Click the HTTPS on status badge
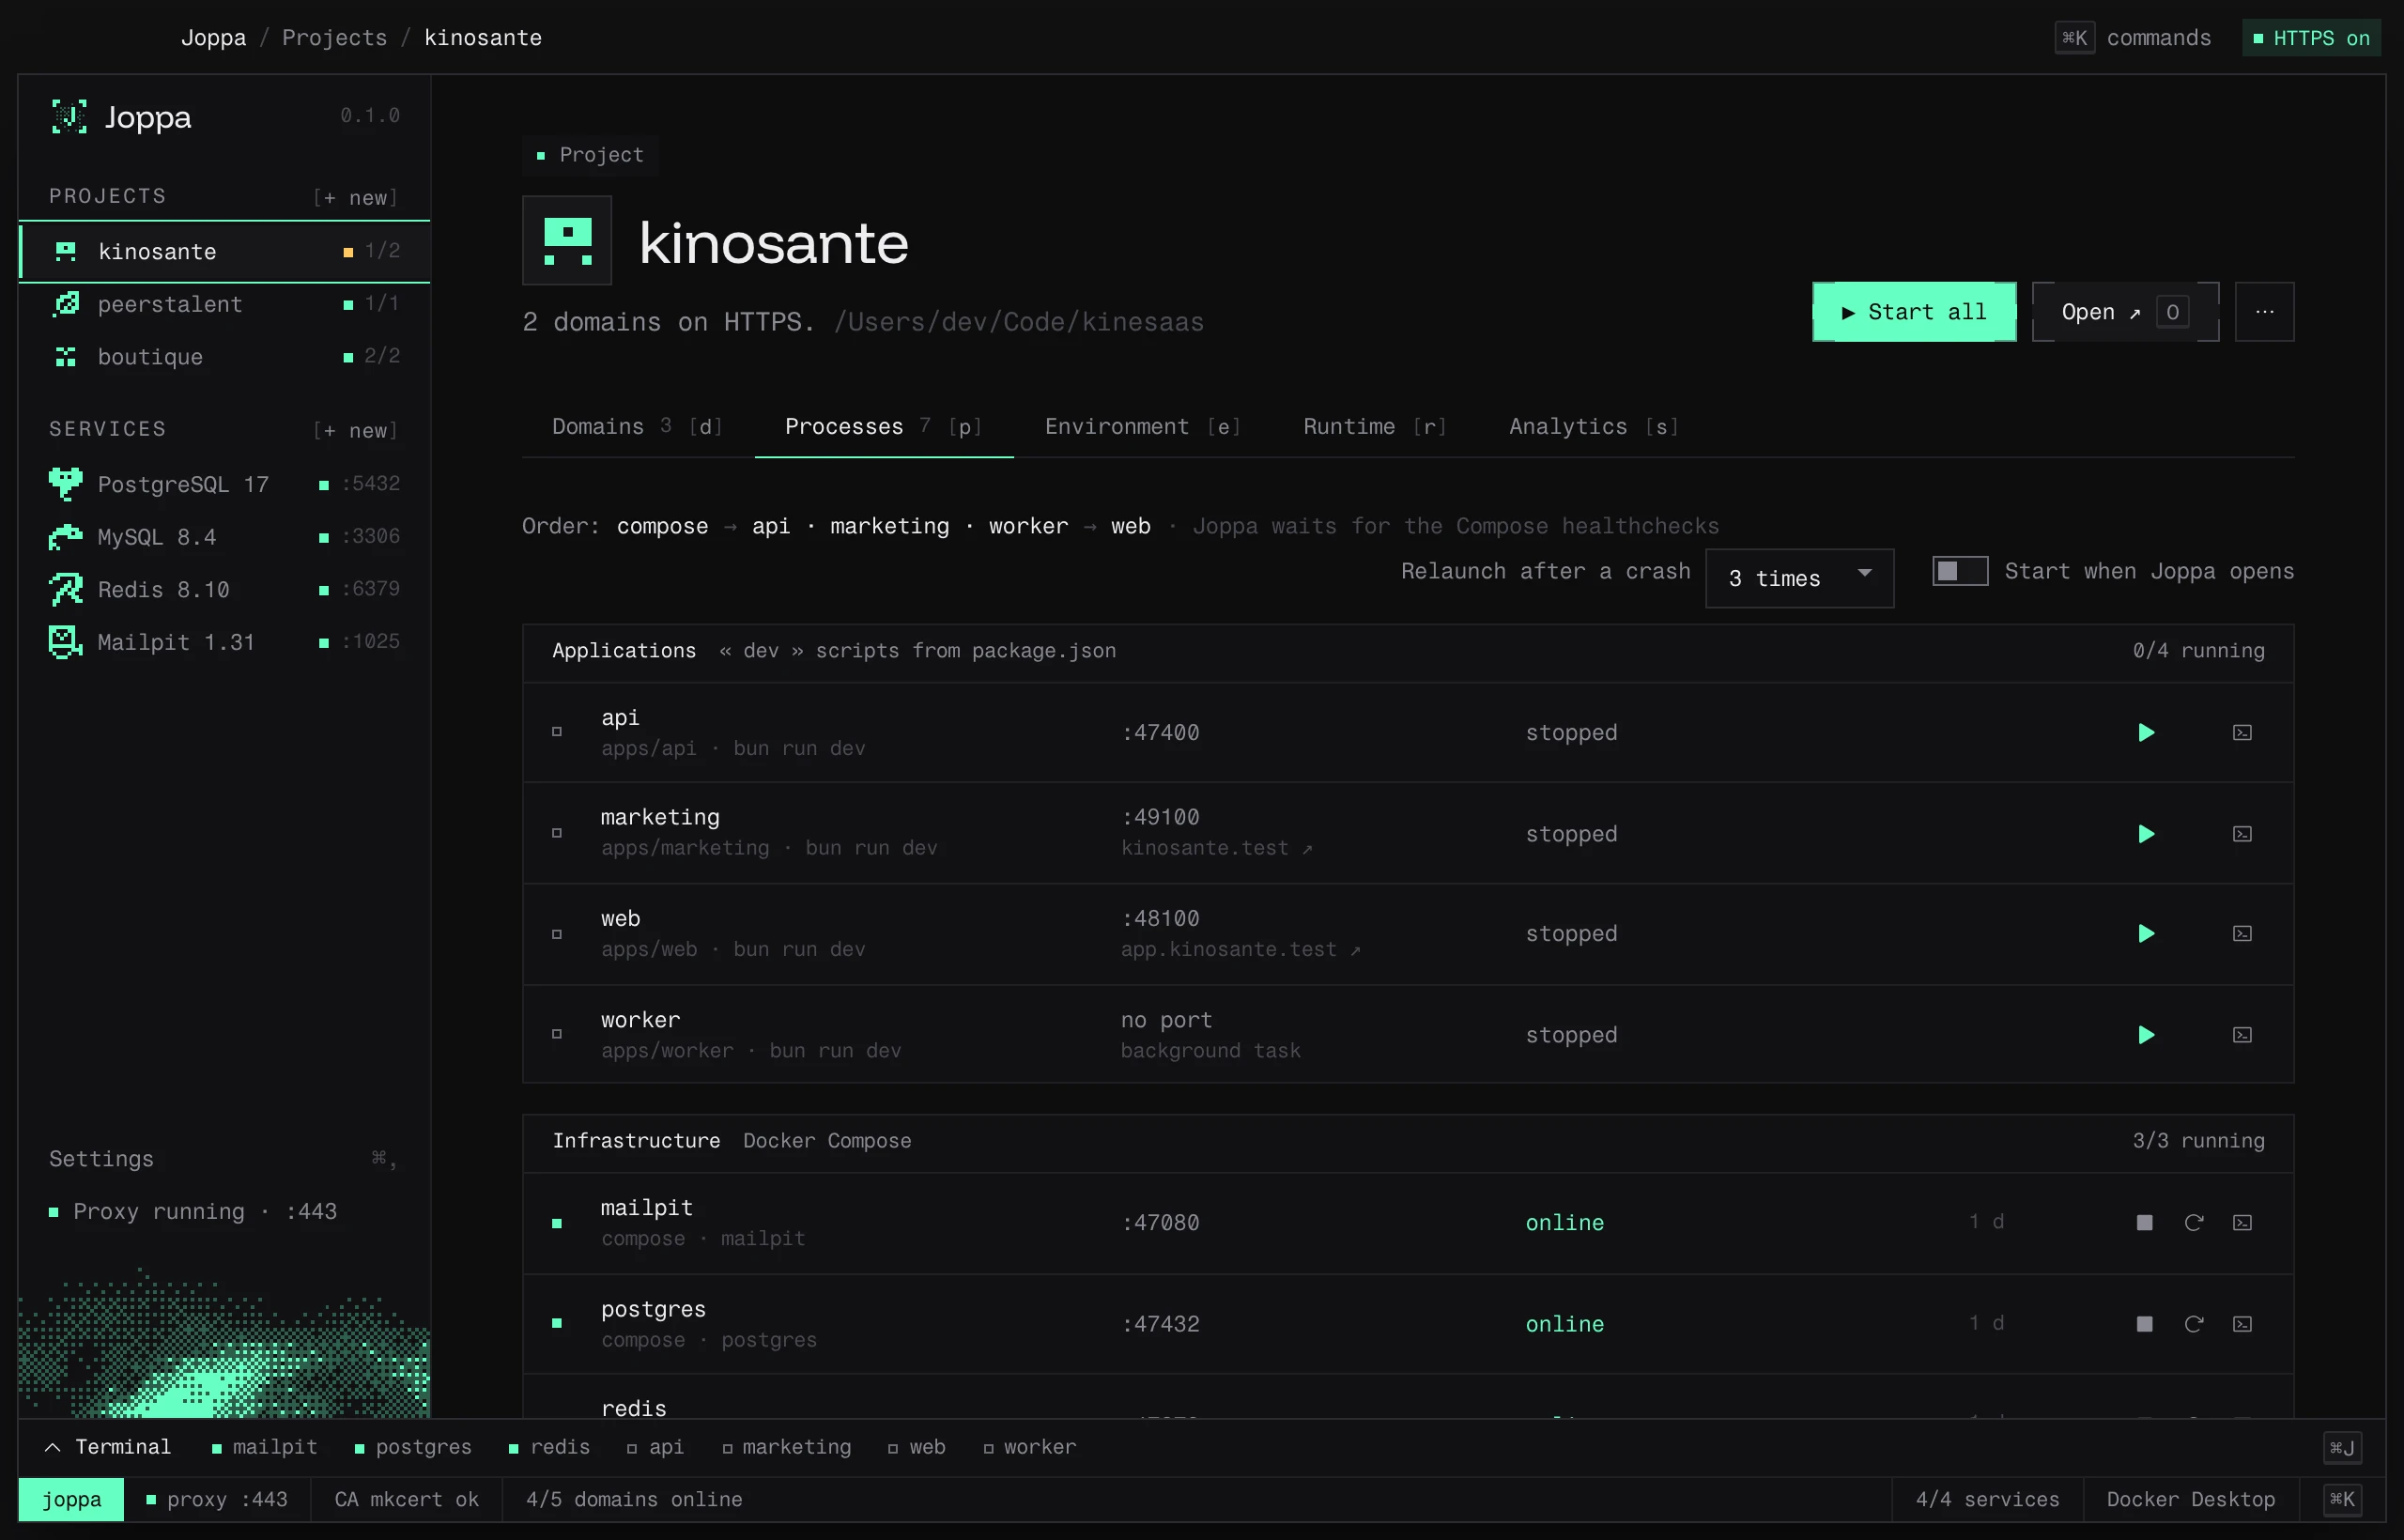The image size is (2404, 1540). (2310, 38)
